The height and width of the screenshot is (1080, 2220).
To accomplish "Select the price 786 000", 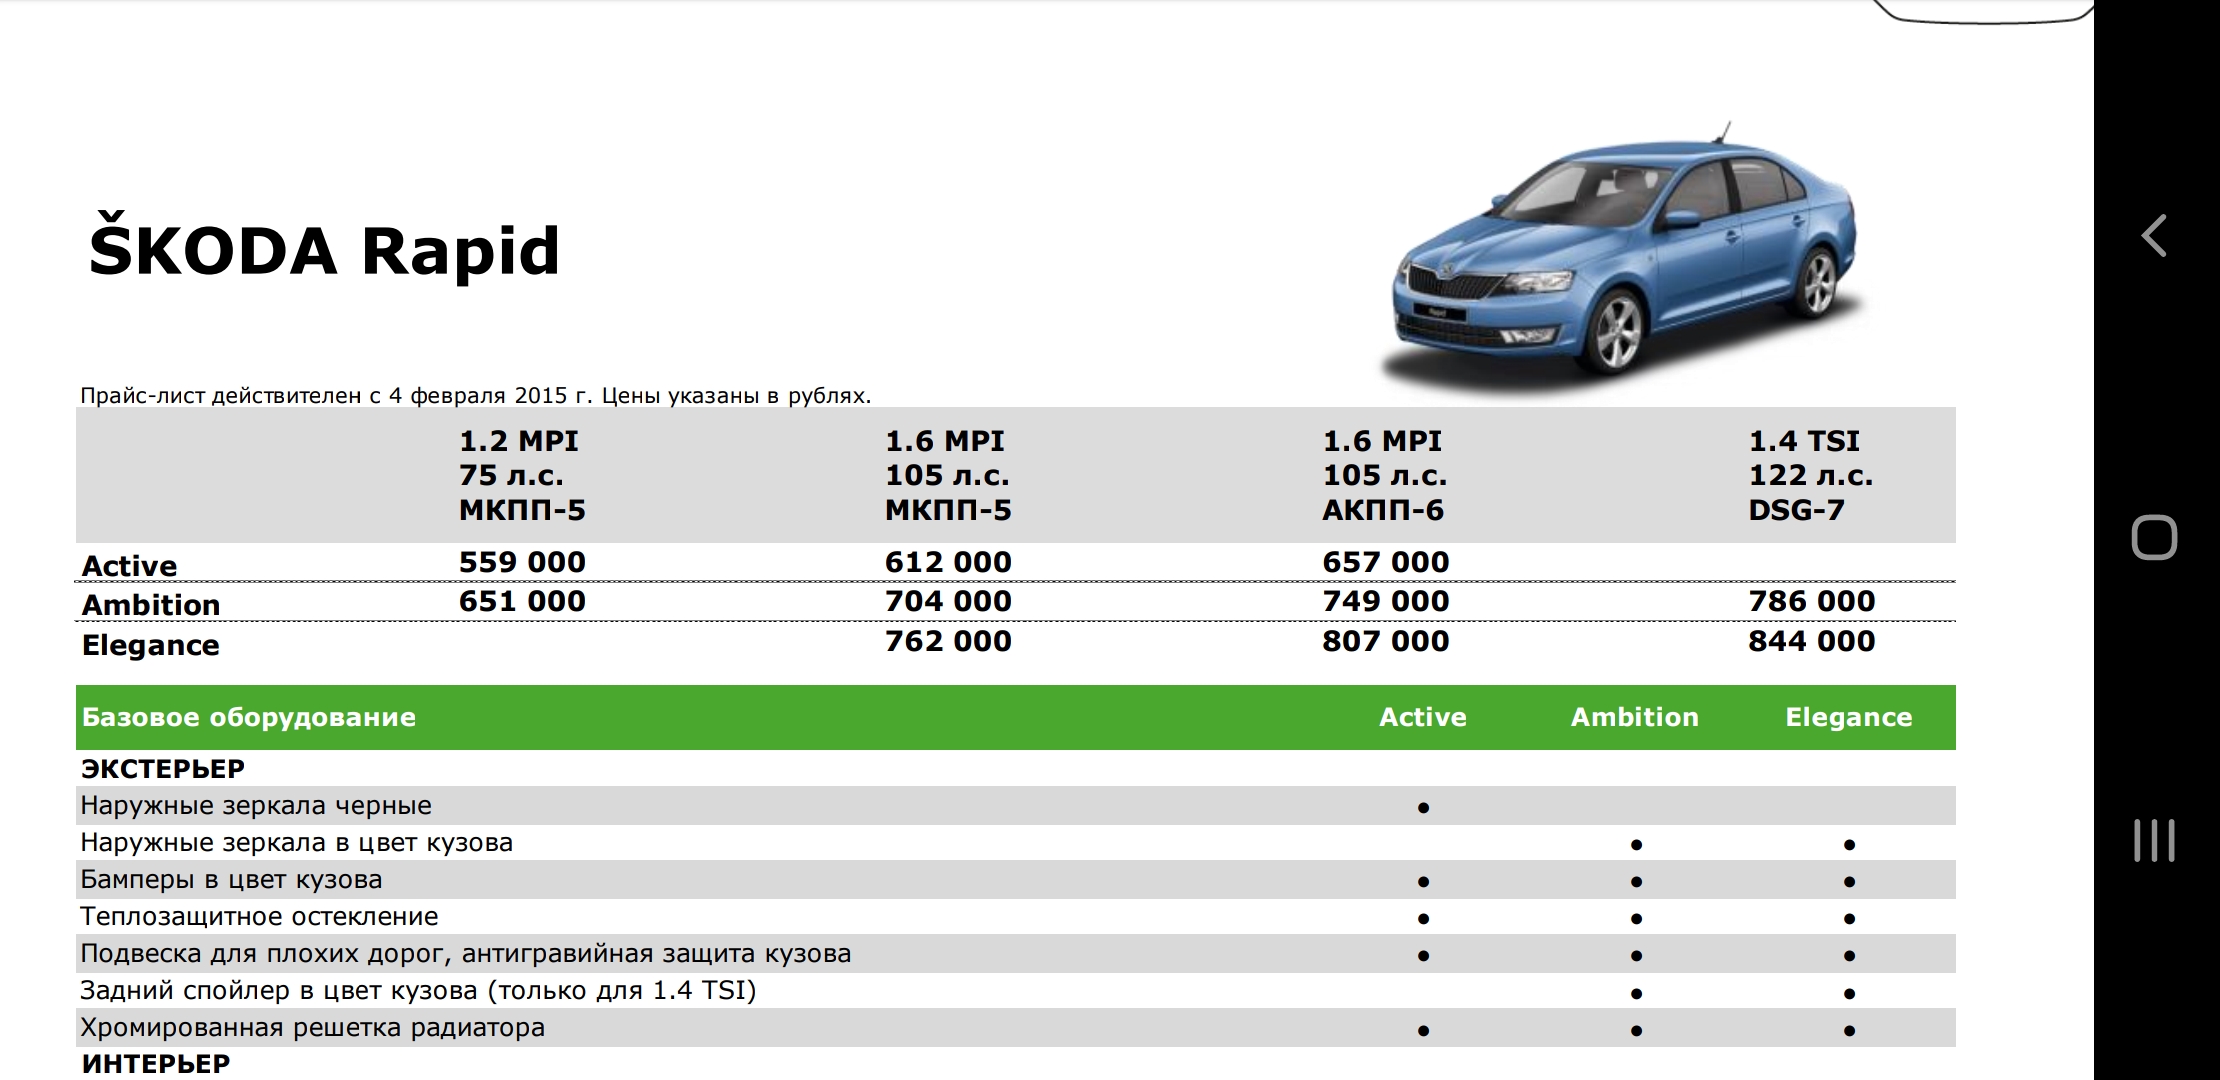I will 1811,601.
